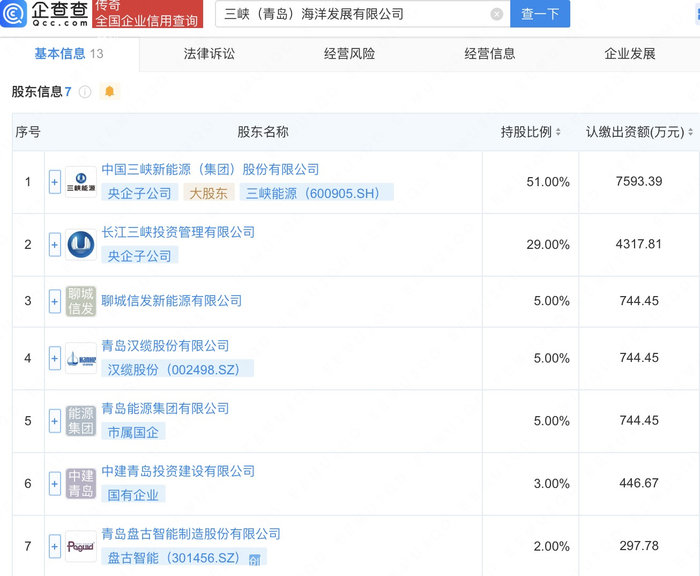Image resolution: width=700 pixels, height=576 pixels.
Task: Click the 查一下 search button
Action: coord(540,14)
